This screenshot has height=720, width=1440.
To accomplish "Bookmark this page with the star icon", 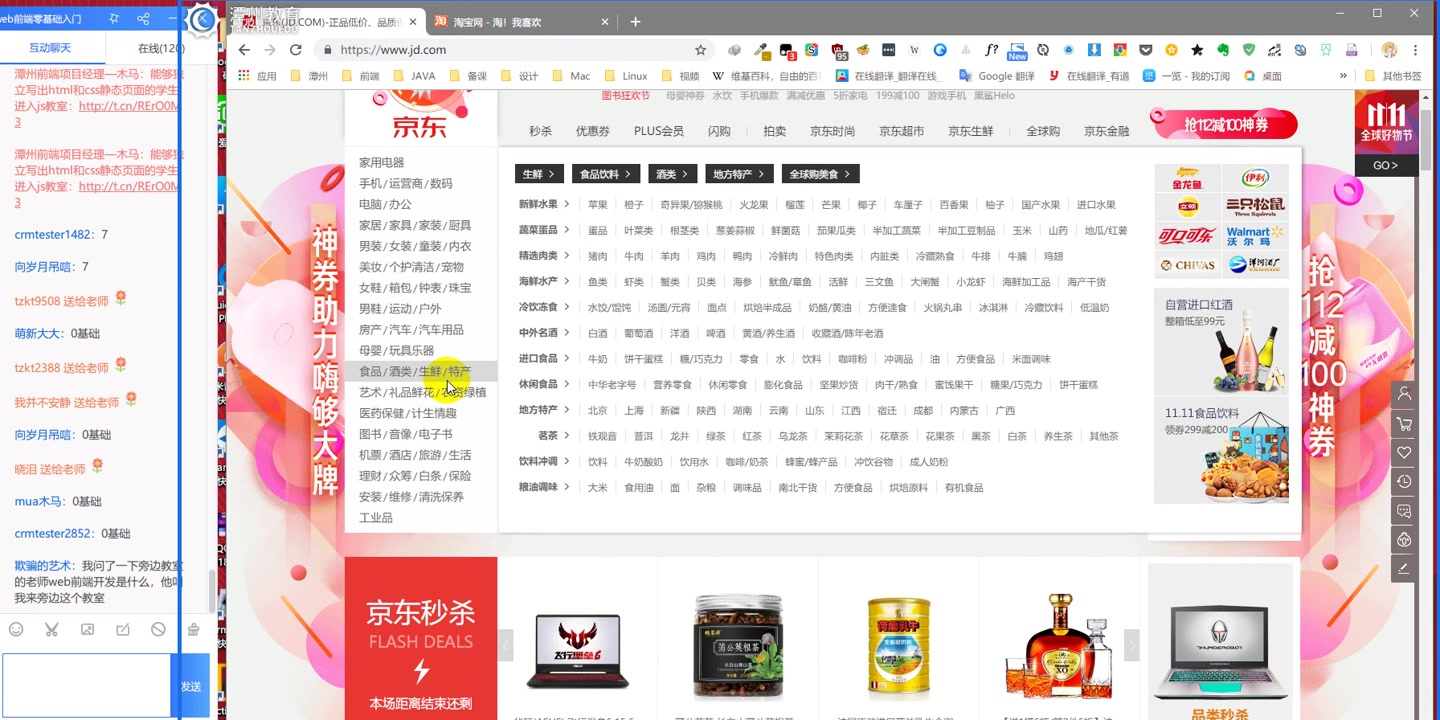I will (x=700, y=50).
